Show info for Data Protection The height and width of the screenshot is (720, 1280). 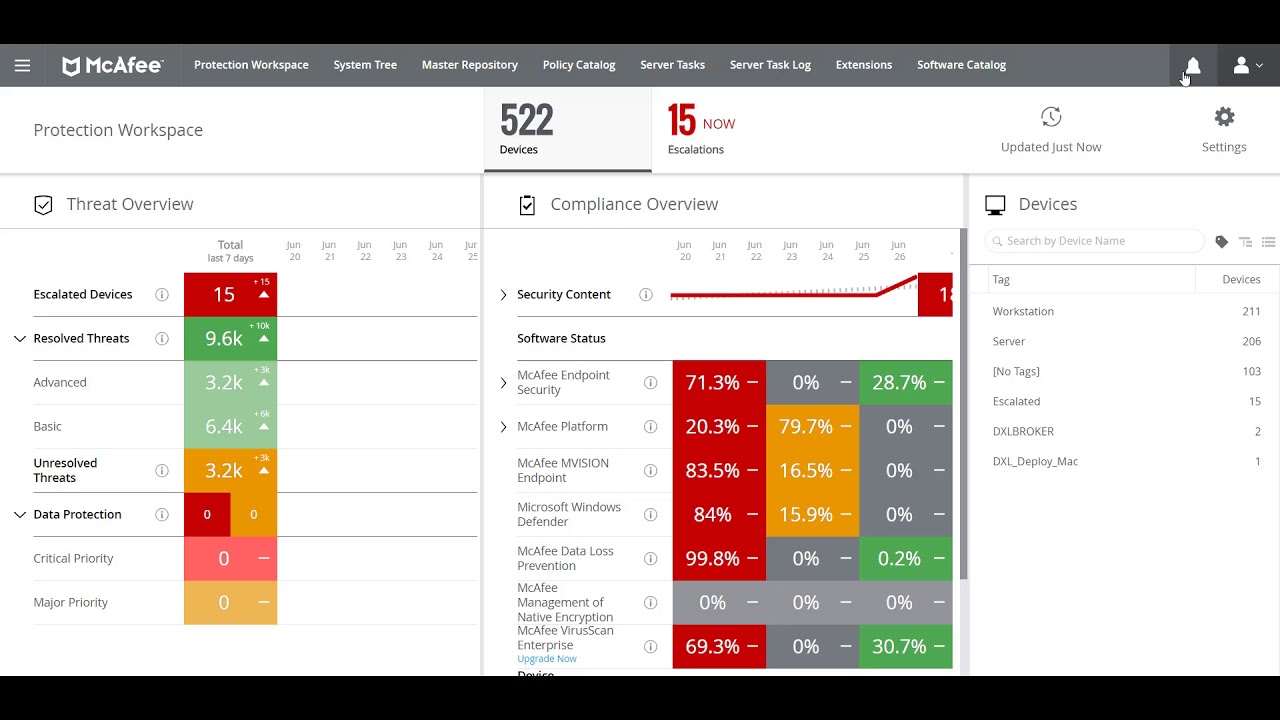pos(161,515)
